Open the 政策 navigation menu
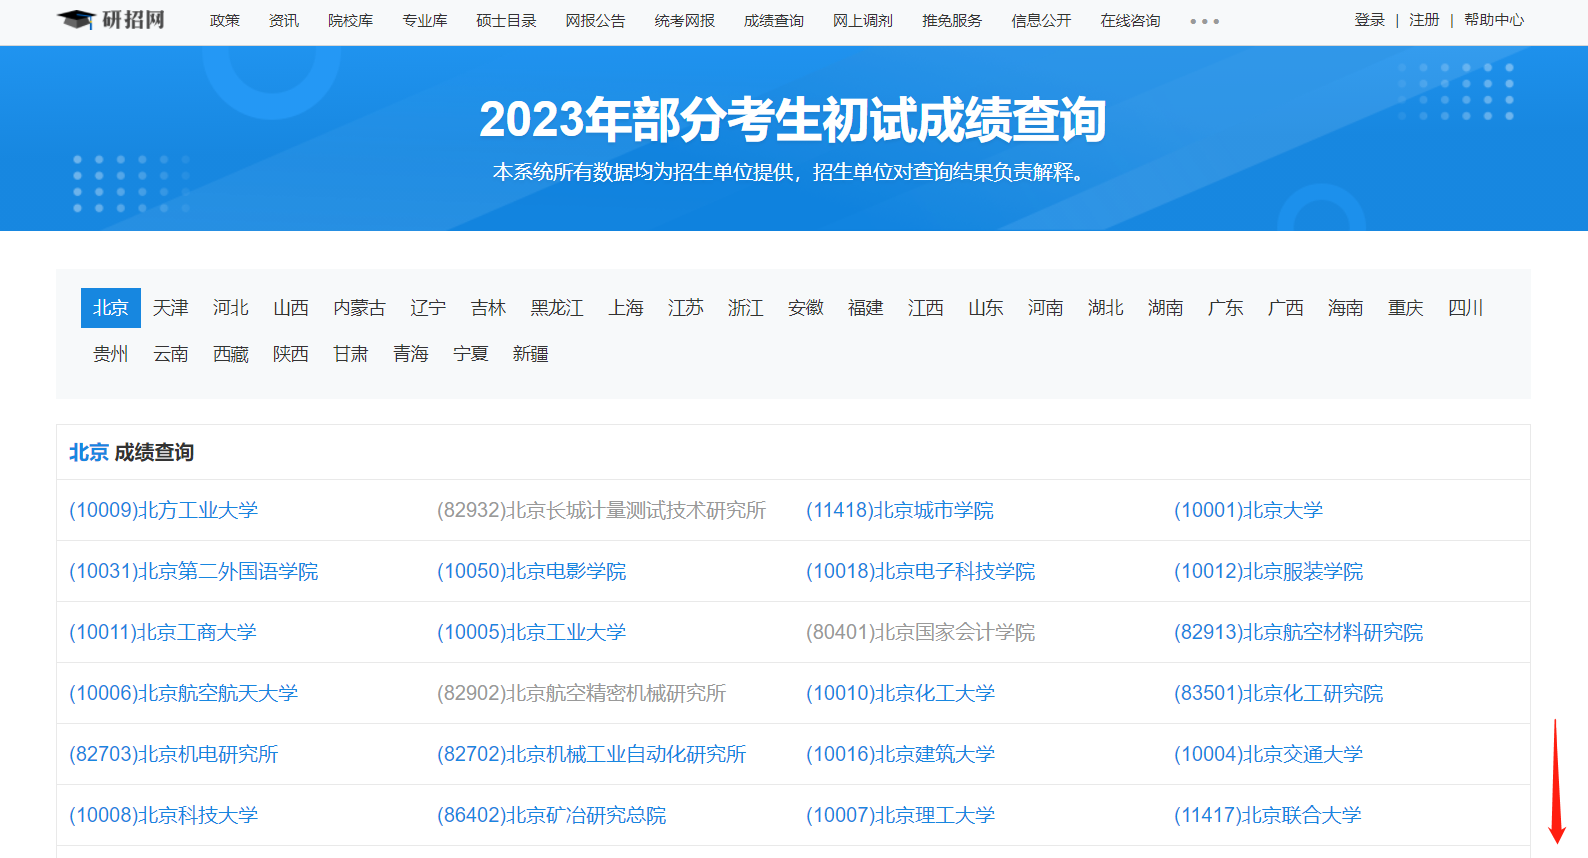Viewport: 1588px width, 858px height. pyautogui.click(x=225, y=20)
